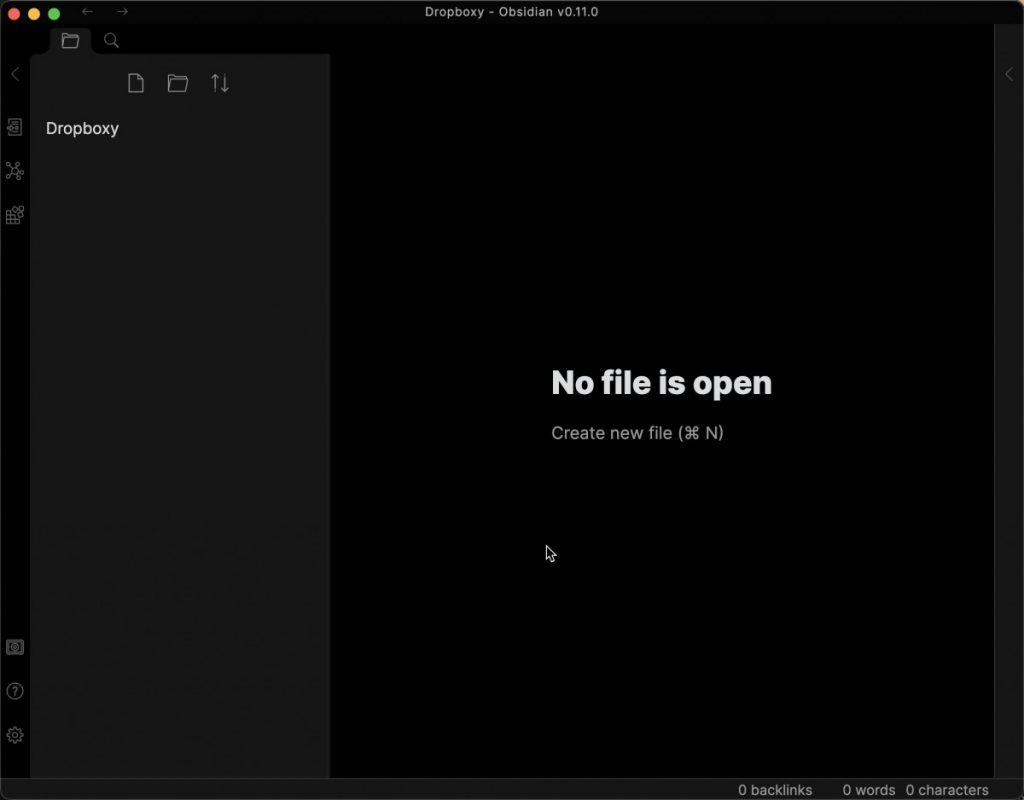Create a new note with the file icon
Image resolution: width=1024 pixels, height=800 pixels.
[136, 83]
